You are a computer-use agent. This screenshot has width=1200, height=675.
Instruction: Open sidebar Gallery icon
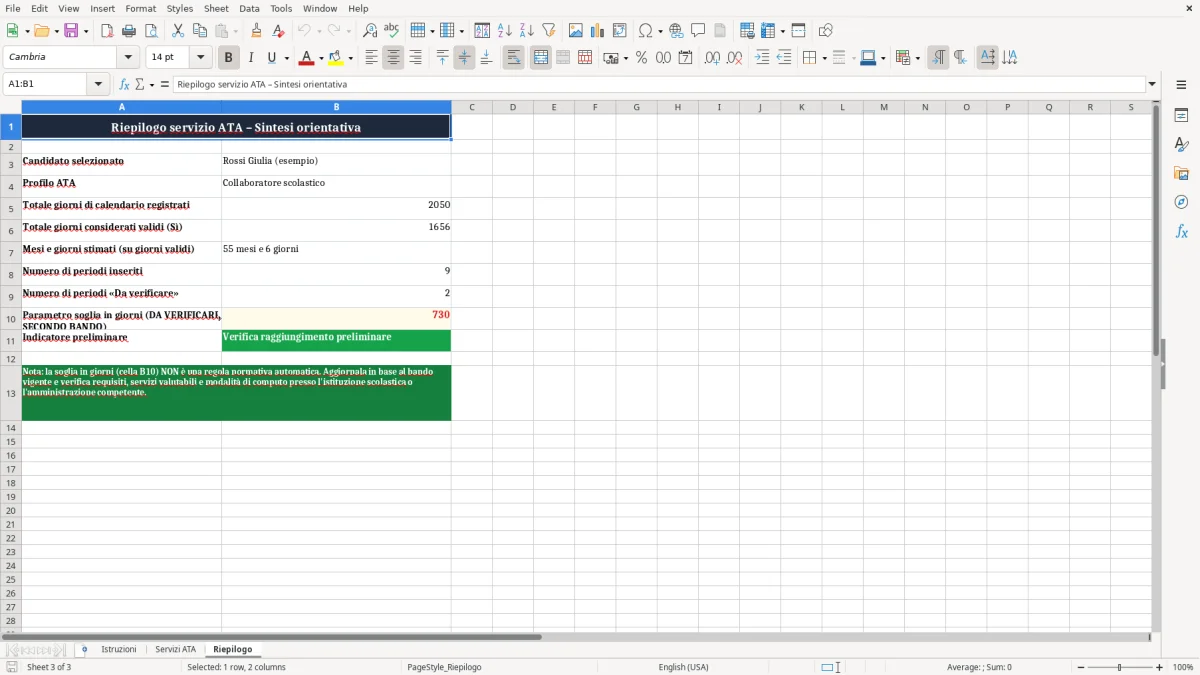point(1181,173)
